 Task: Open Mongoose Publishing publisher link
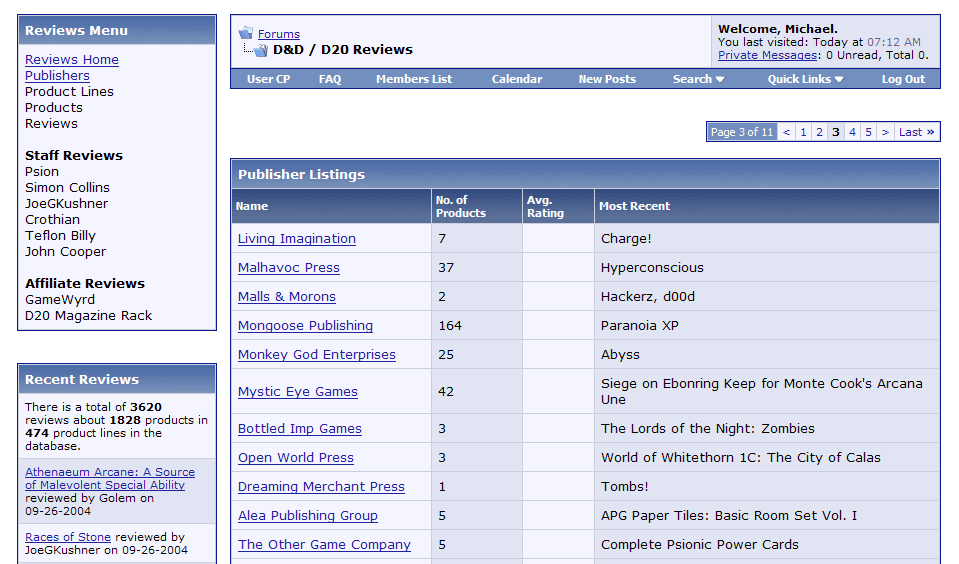tap(305, 325)
